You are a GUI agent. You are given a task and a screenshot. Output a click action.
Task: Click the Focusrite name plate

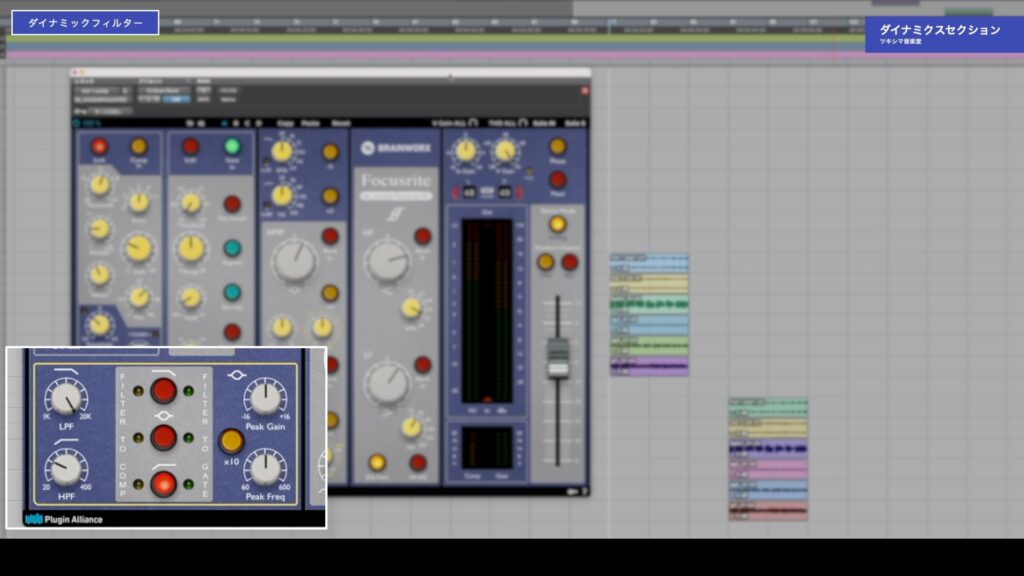[x=396, y=180]
